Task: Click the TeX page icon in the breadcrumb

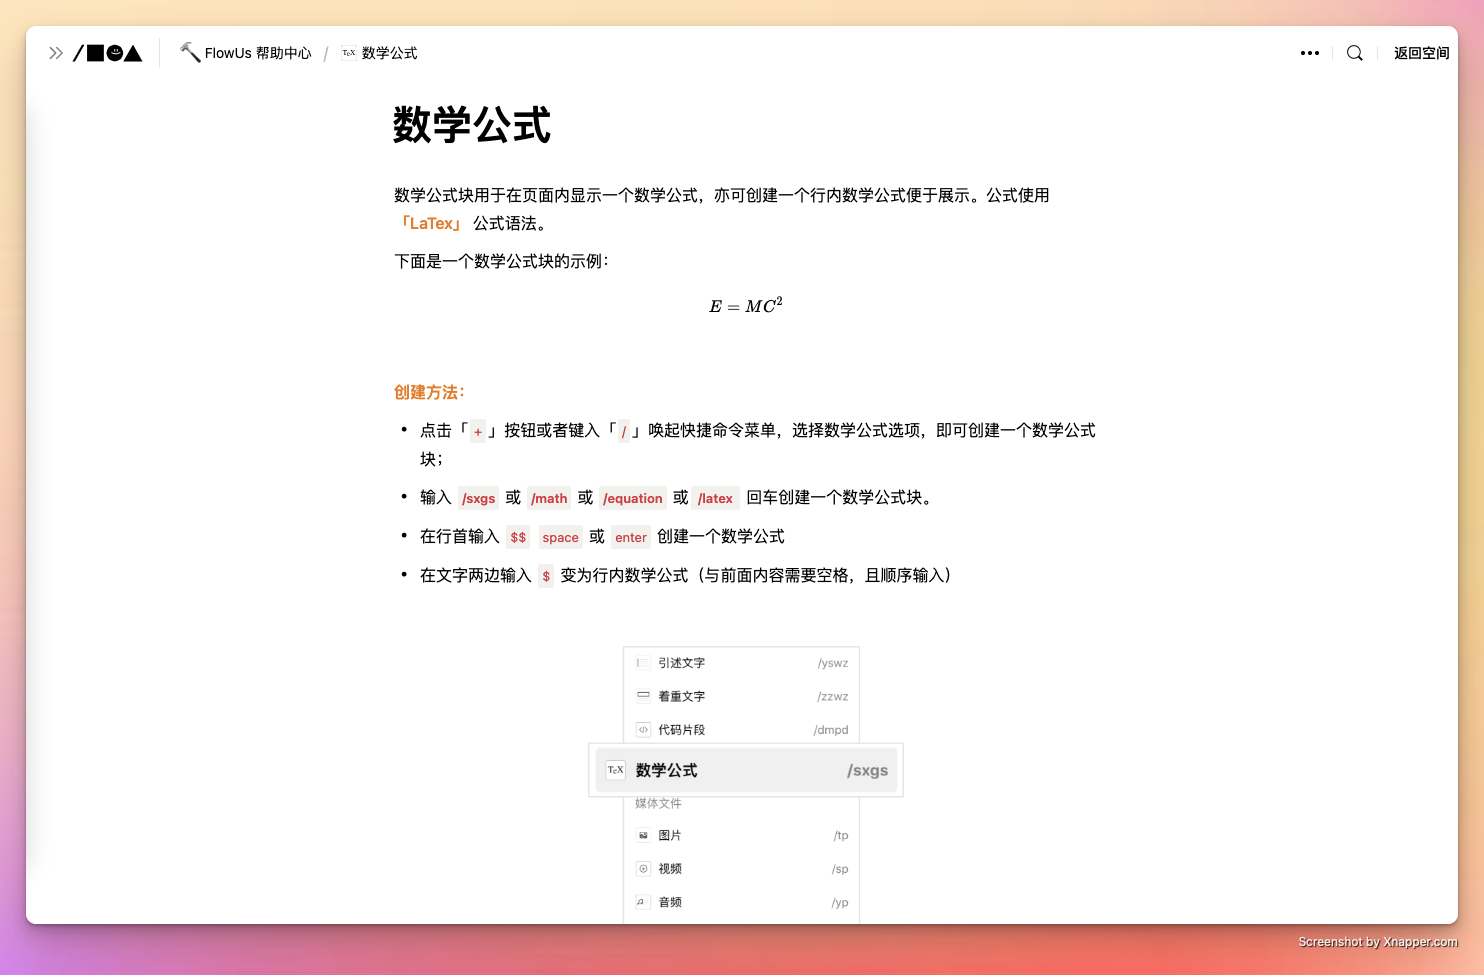Action: coord(348,53)
